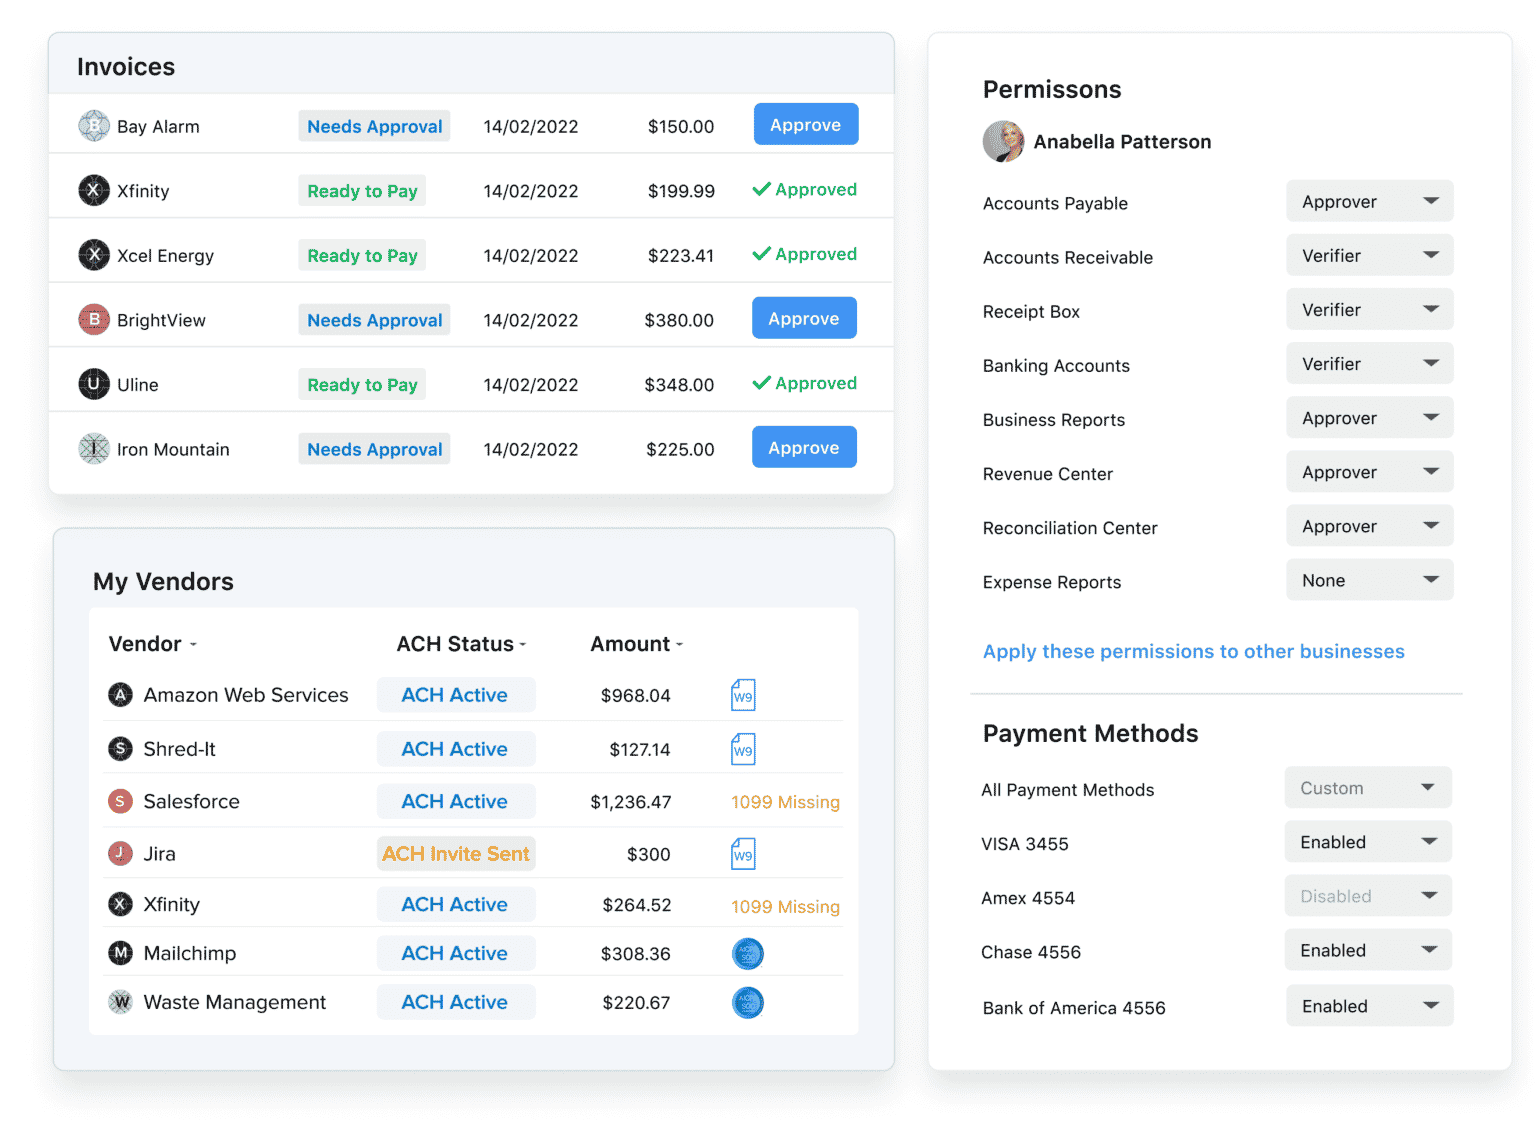Approve the BrightView invoice
Image resolution: width=1536 pixels, height=1138 pixels.
coord(804,318)
